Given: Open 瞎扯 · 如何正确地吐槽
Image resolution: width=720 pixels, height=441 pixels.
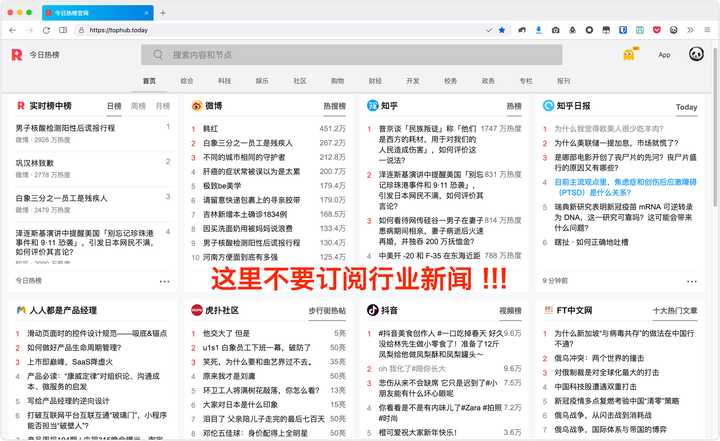Looking at the screenshot, I should [591, 242].
